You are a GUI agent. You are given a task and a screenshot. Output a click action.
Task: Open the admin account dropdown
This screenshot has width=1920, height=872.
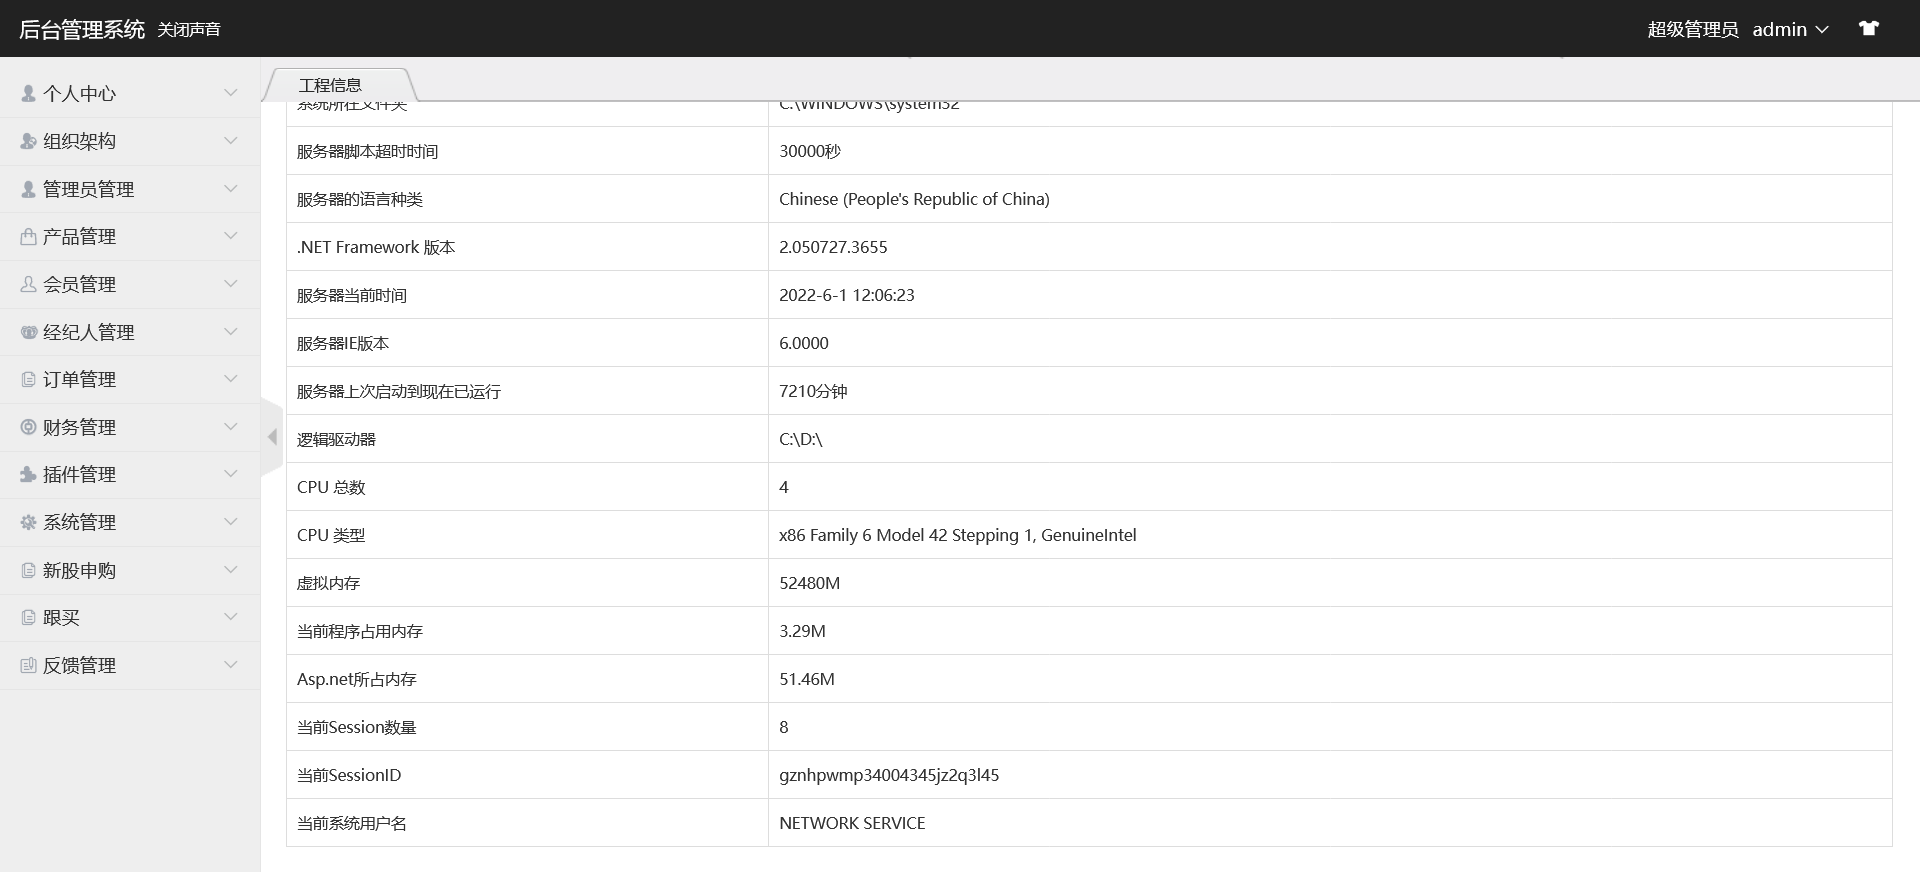[x=1790, y=30]
